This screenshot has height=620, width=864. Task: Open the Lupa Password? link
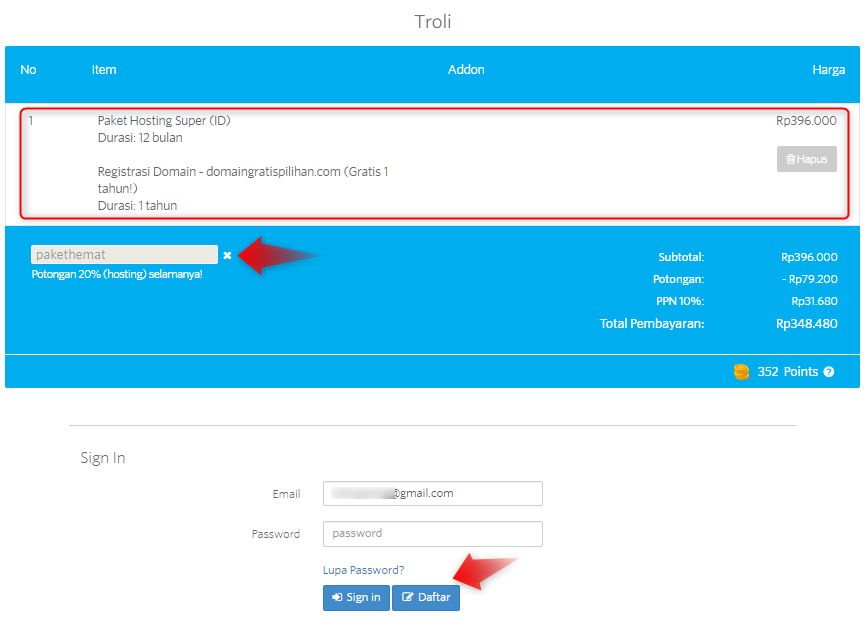363,570
